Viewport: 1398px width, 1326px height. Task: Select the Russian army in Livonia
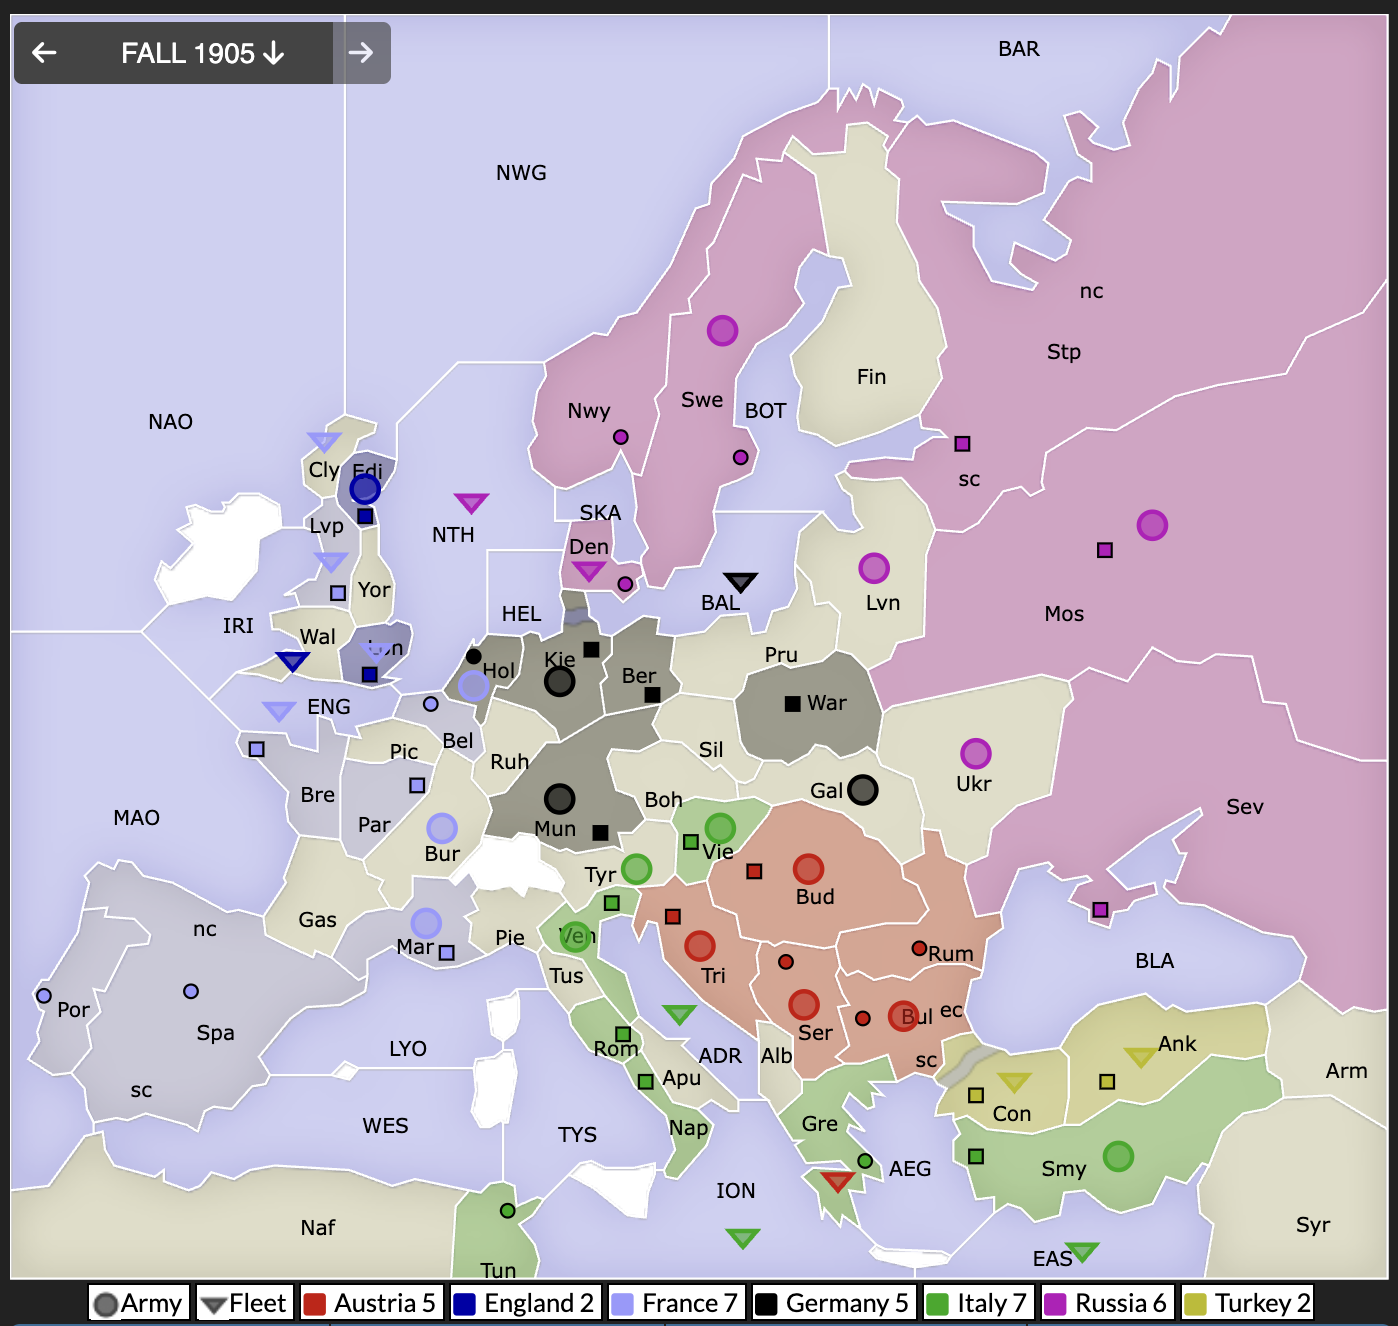pyautogui.click(x=874, y=568)
